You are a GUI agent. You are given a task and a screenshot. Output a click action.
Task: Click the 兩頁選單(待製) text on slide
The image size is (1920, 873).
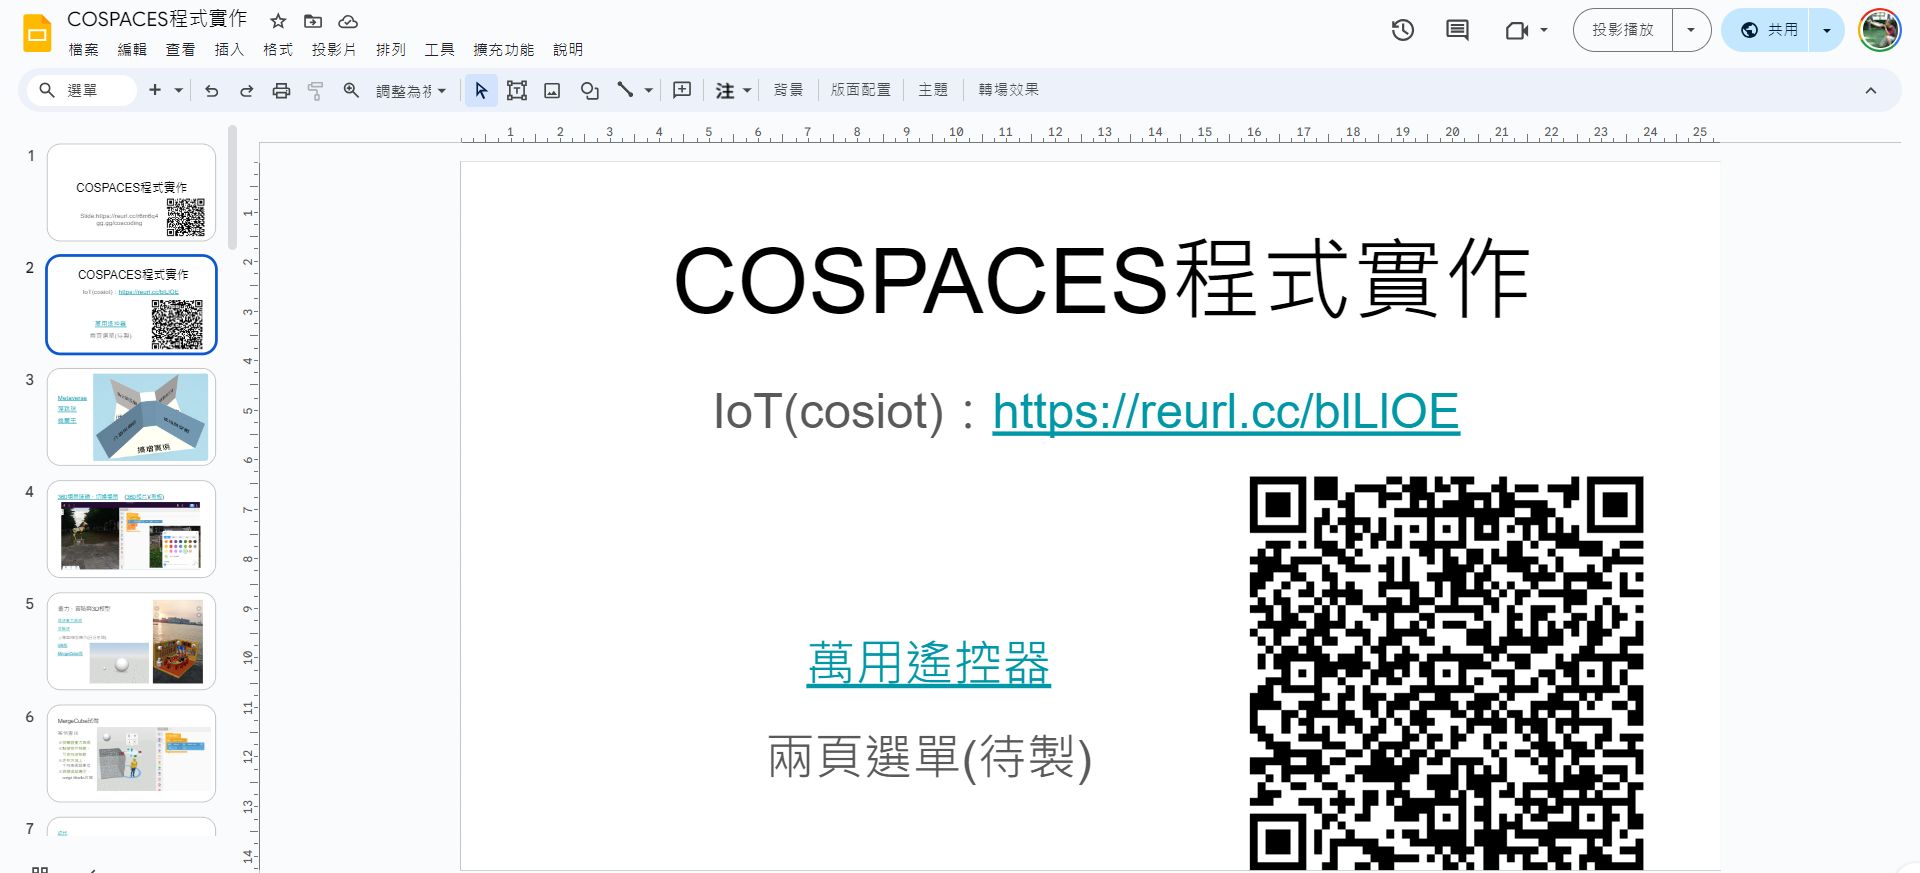(930, 757)
